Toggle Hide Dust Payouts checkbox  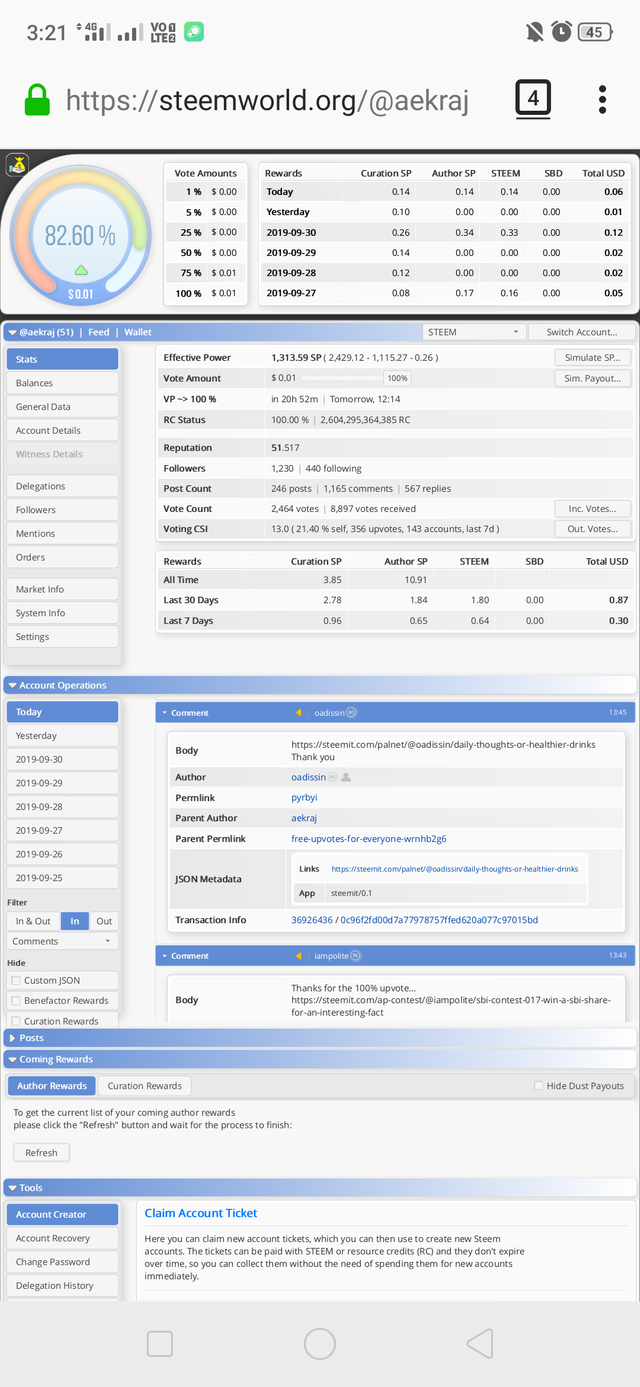click(x=539, y=1085)
